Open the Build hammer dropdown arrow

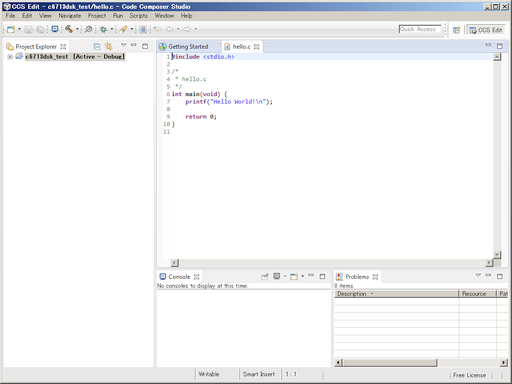click(x=77, y=29)
